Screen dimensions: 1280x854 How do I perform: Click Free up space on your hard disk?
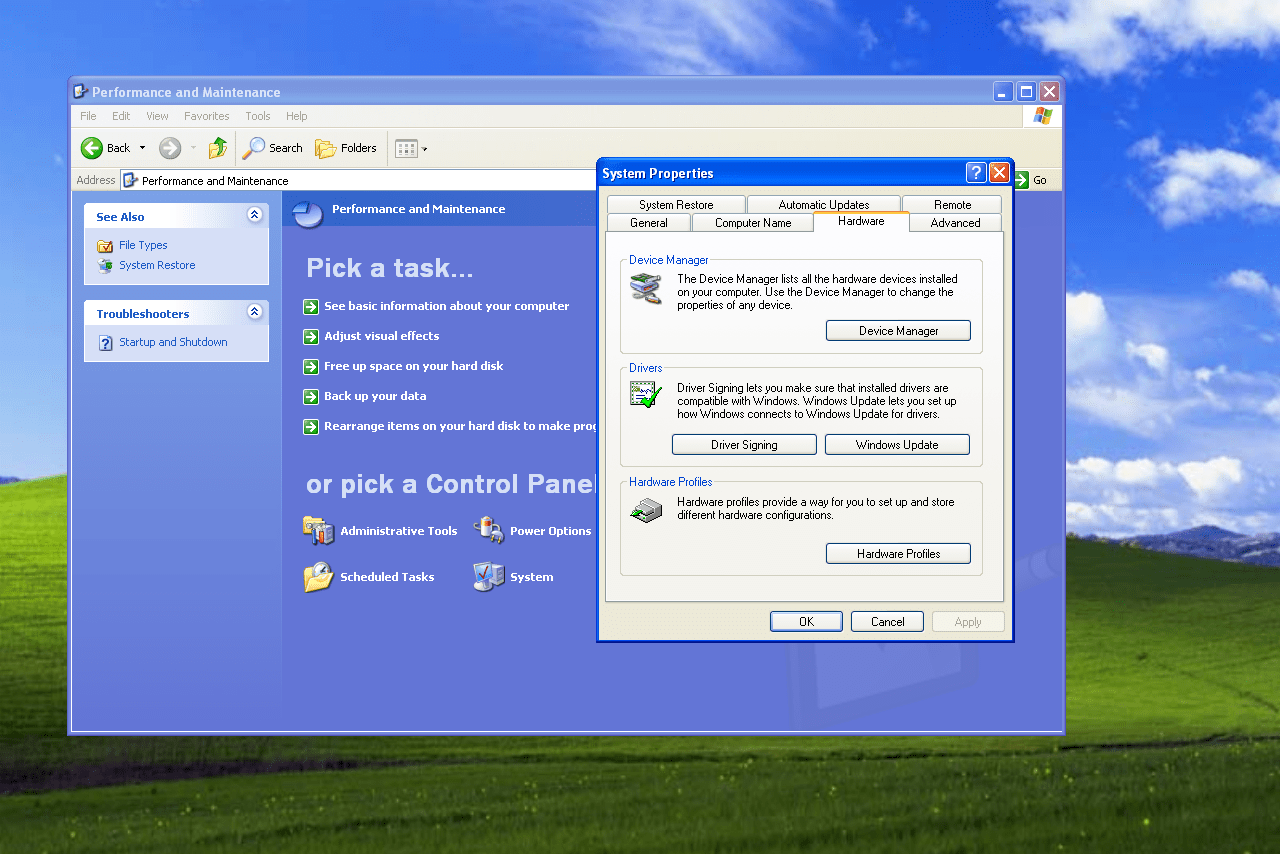point(413,366)
